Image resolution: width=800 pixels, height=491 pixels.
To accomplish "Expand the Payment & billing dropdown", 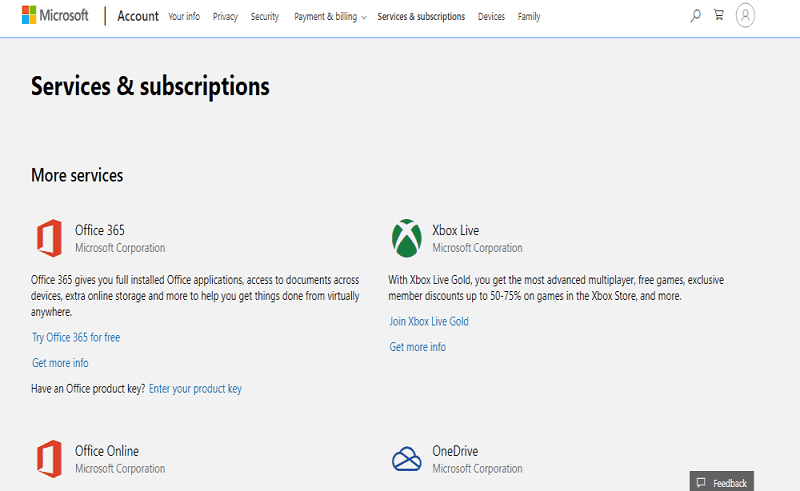I will point(330,17).
